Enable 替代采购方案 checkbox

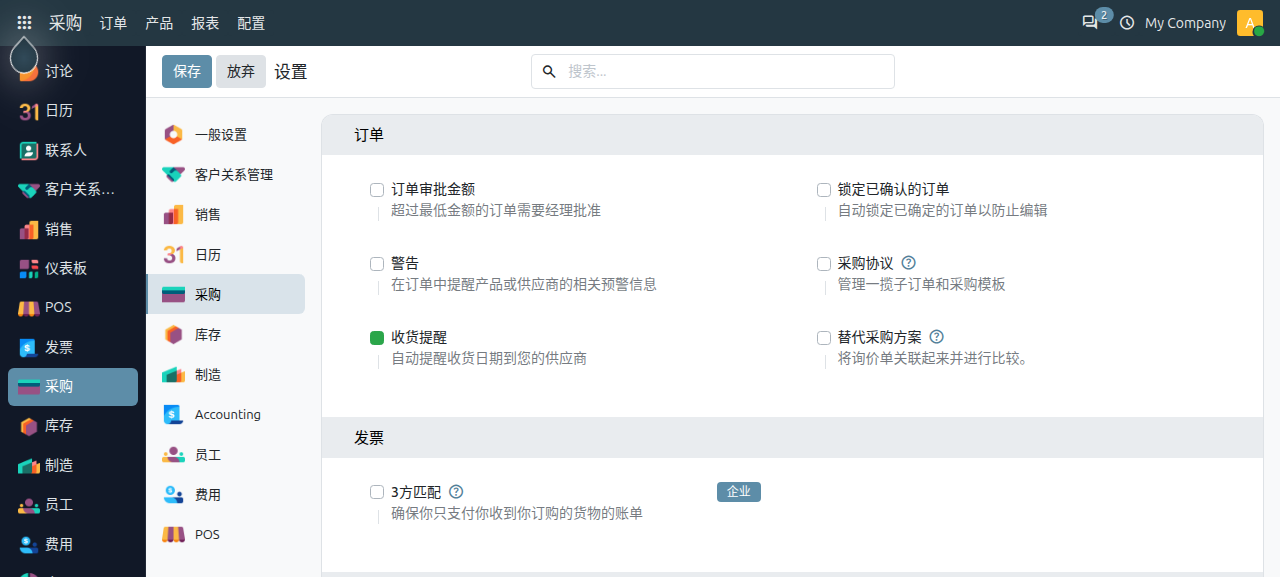(x=824, y=338)
